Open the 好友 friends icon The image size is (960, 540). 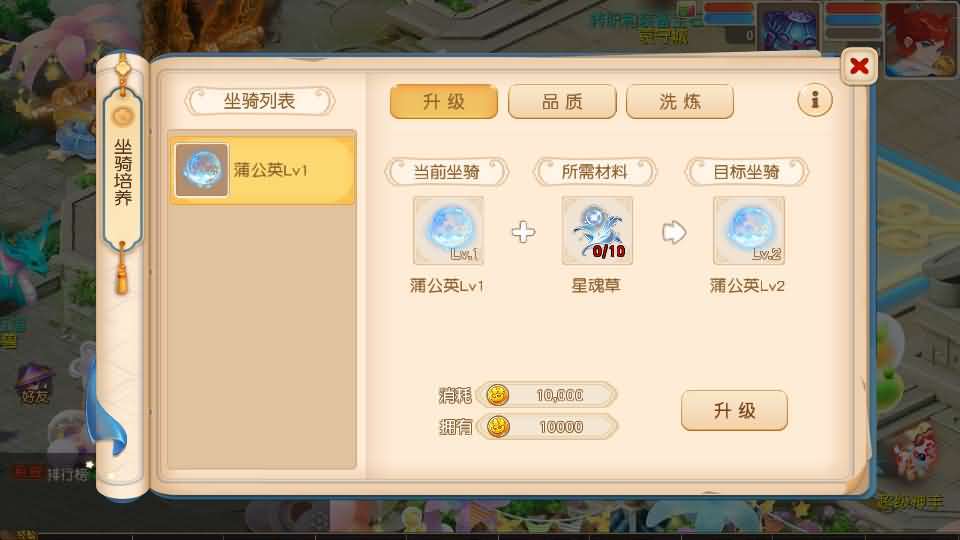(34, 383)
